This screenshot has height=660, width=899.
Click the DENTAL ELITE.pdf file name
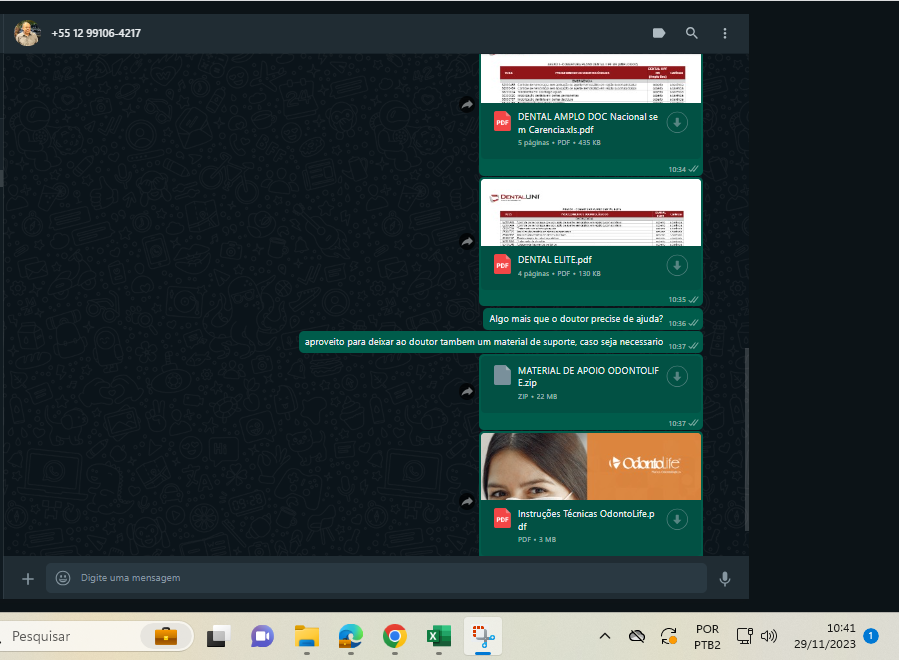[x=554, y=260]
